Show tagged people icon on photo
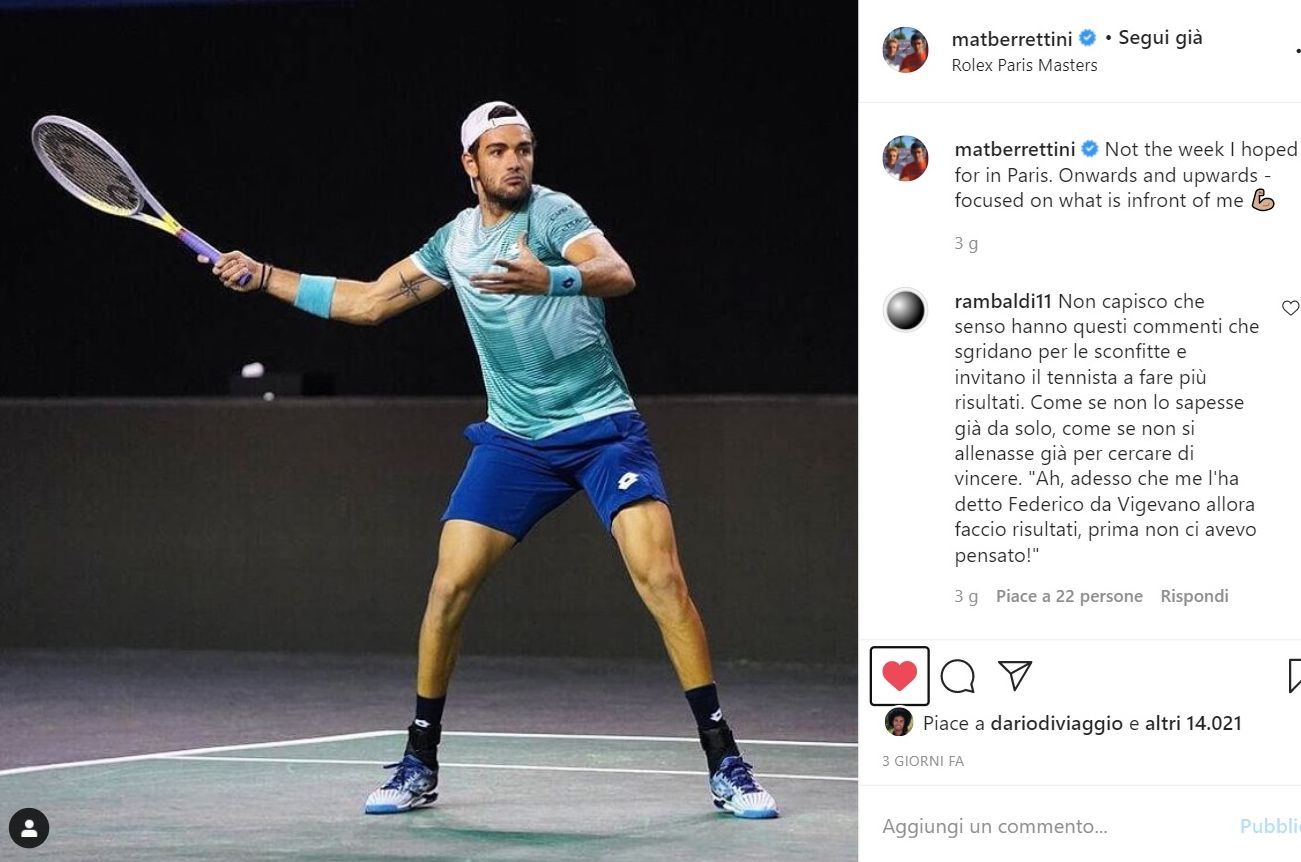Image resolution: width=1301 pixels, height=862 pixels. [29, 828]
